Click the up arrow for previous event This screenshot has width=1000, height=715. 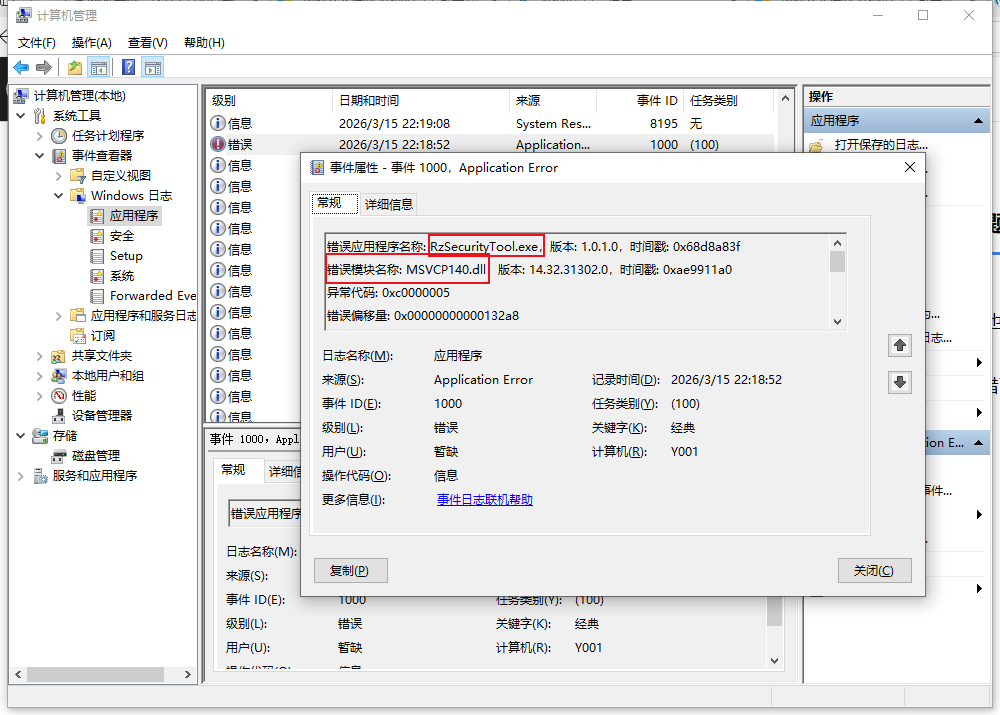[900, 345]
